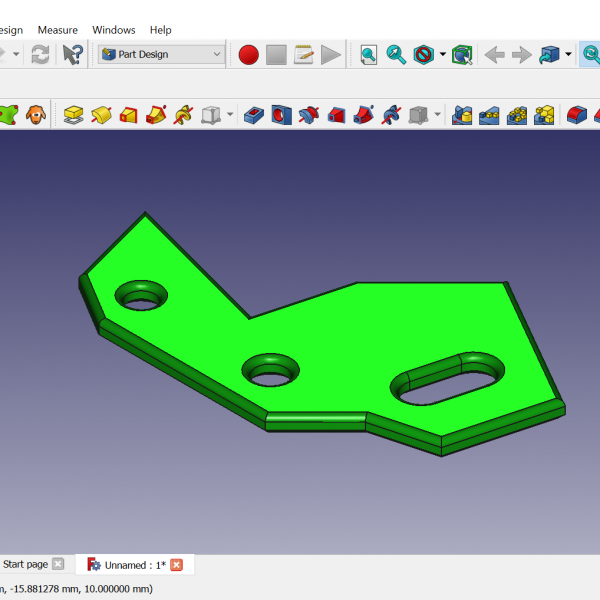Click the red macro record button
The height and width of the screenshot is (600, 600).
click(x=248, y=55)
